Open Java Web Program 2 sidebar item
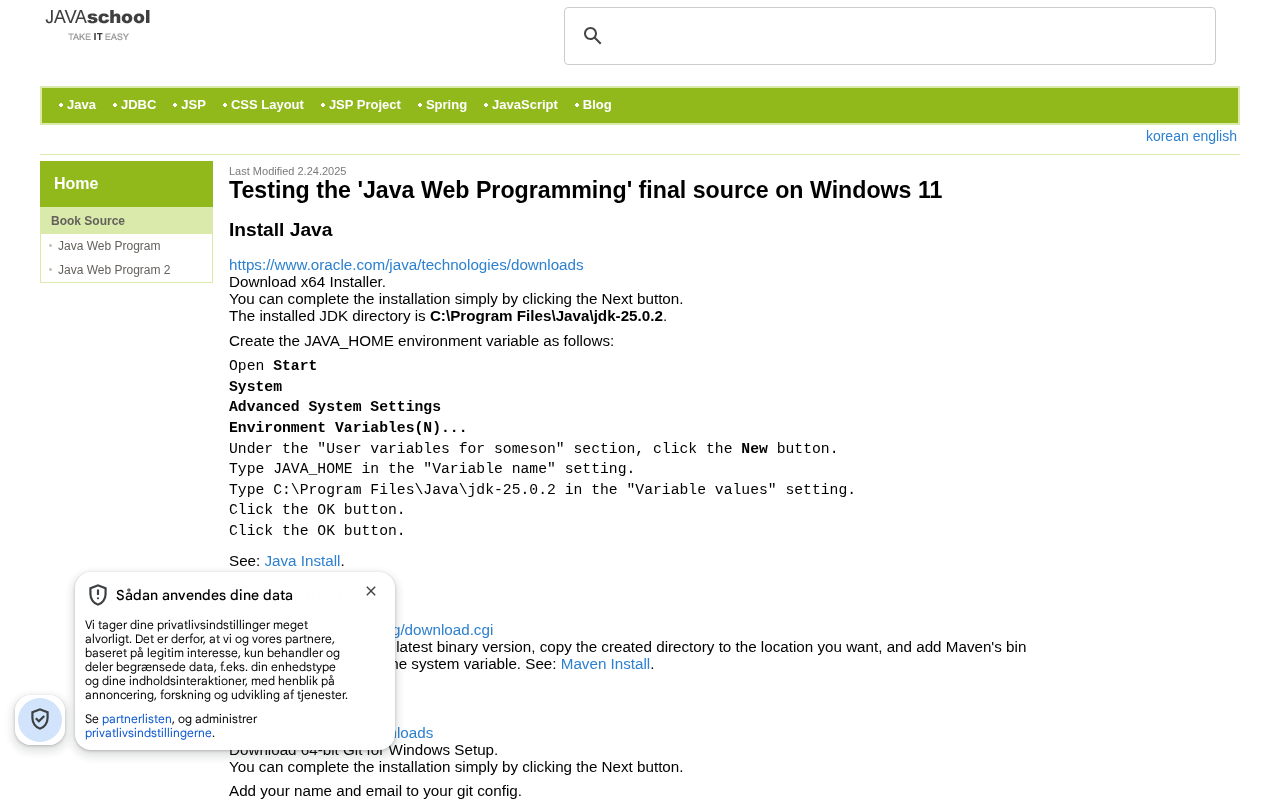The width and height of the screenshot is (1280, 800). 114,270
